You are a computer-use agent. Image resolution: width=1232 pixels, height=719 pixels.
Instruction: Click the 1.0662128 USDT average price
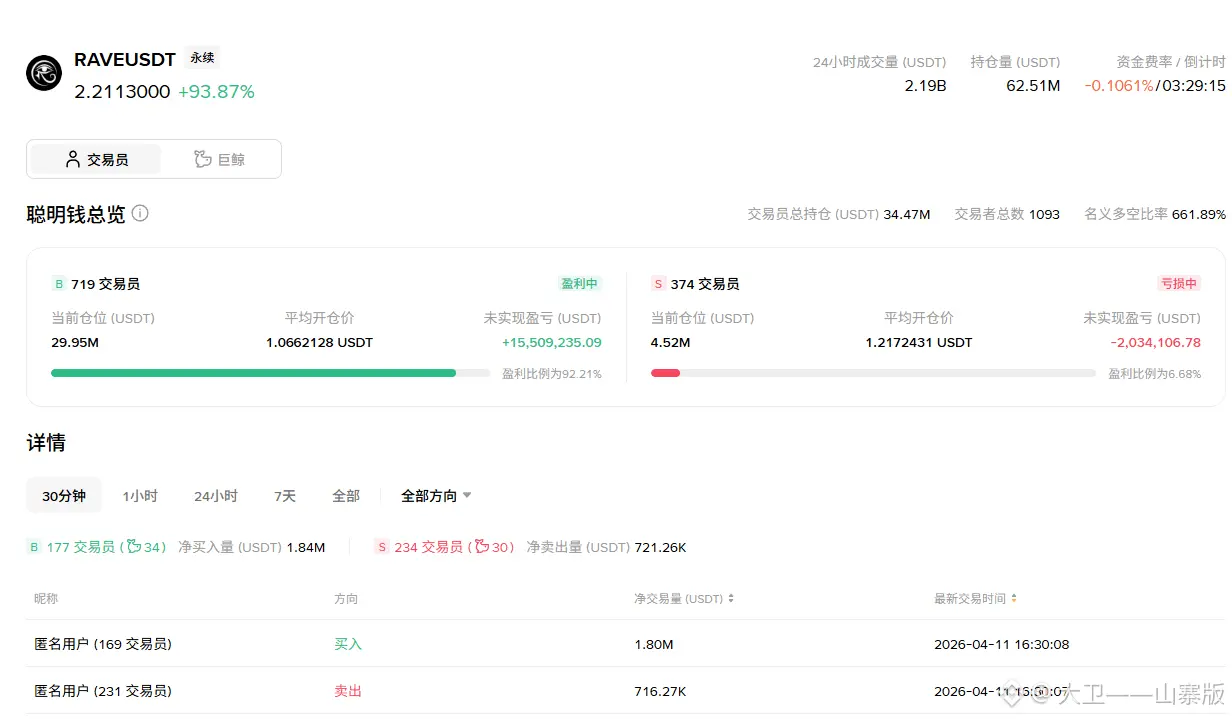319,343
